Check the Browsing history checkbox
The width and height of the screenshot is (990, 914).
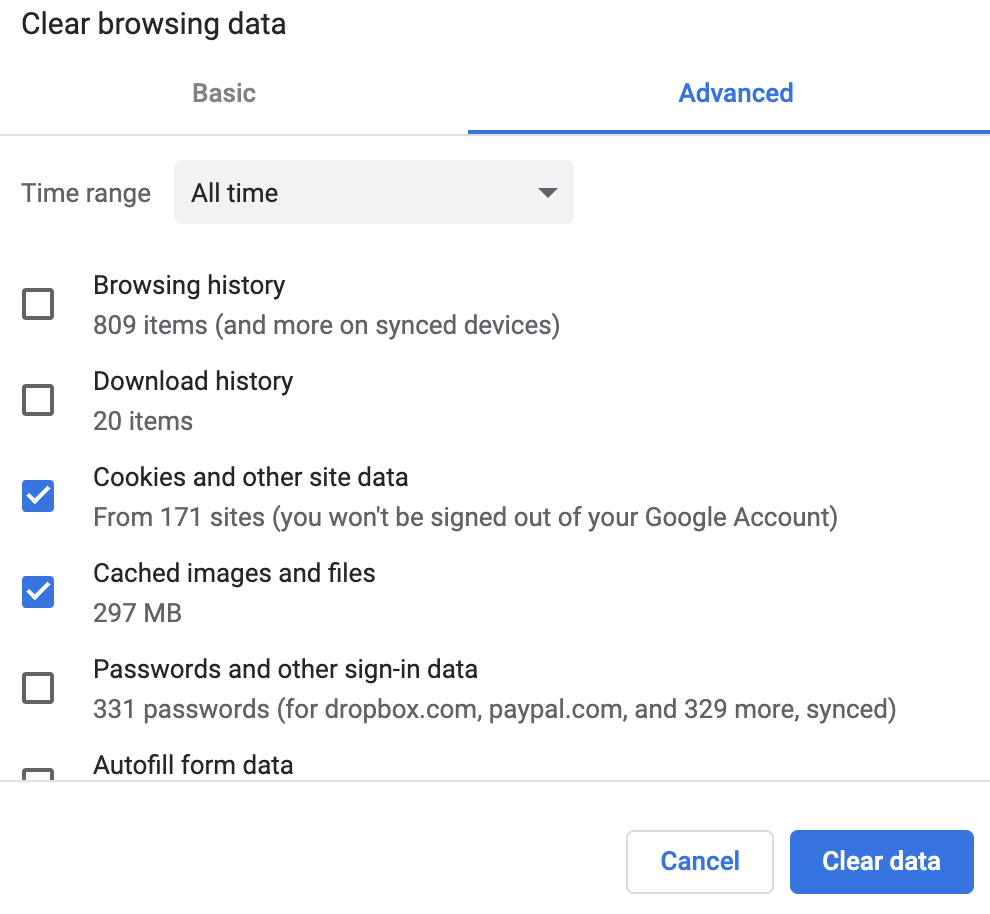coord(38,304)
